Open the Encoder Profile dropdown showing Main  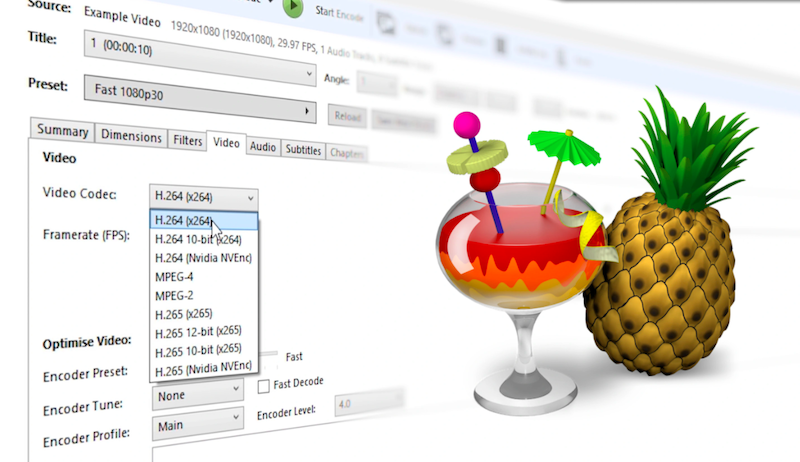click(197, 423)
